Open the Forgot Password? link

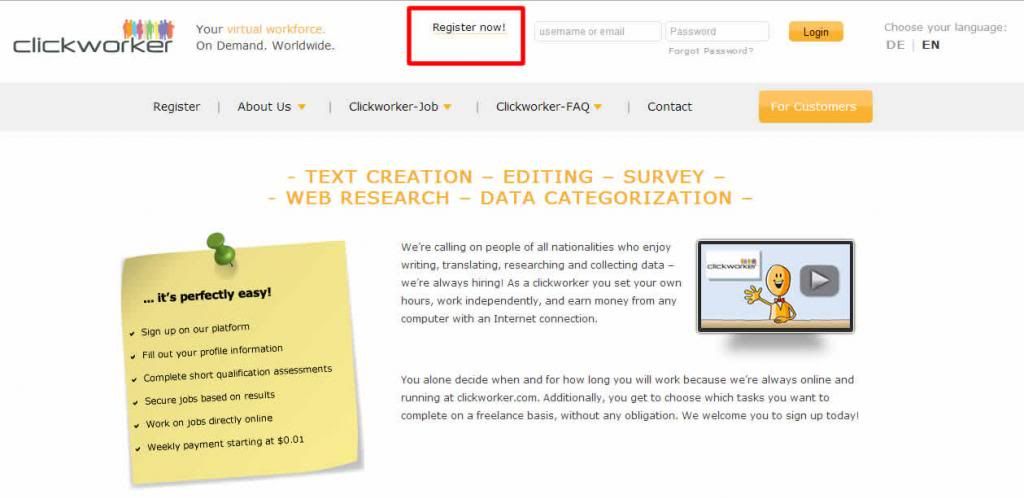pos(711,51)
